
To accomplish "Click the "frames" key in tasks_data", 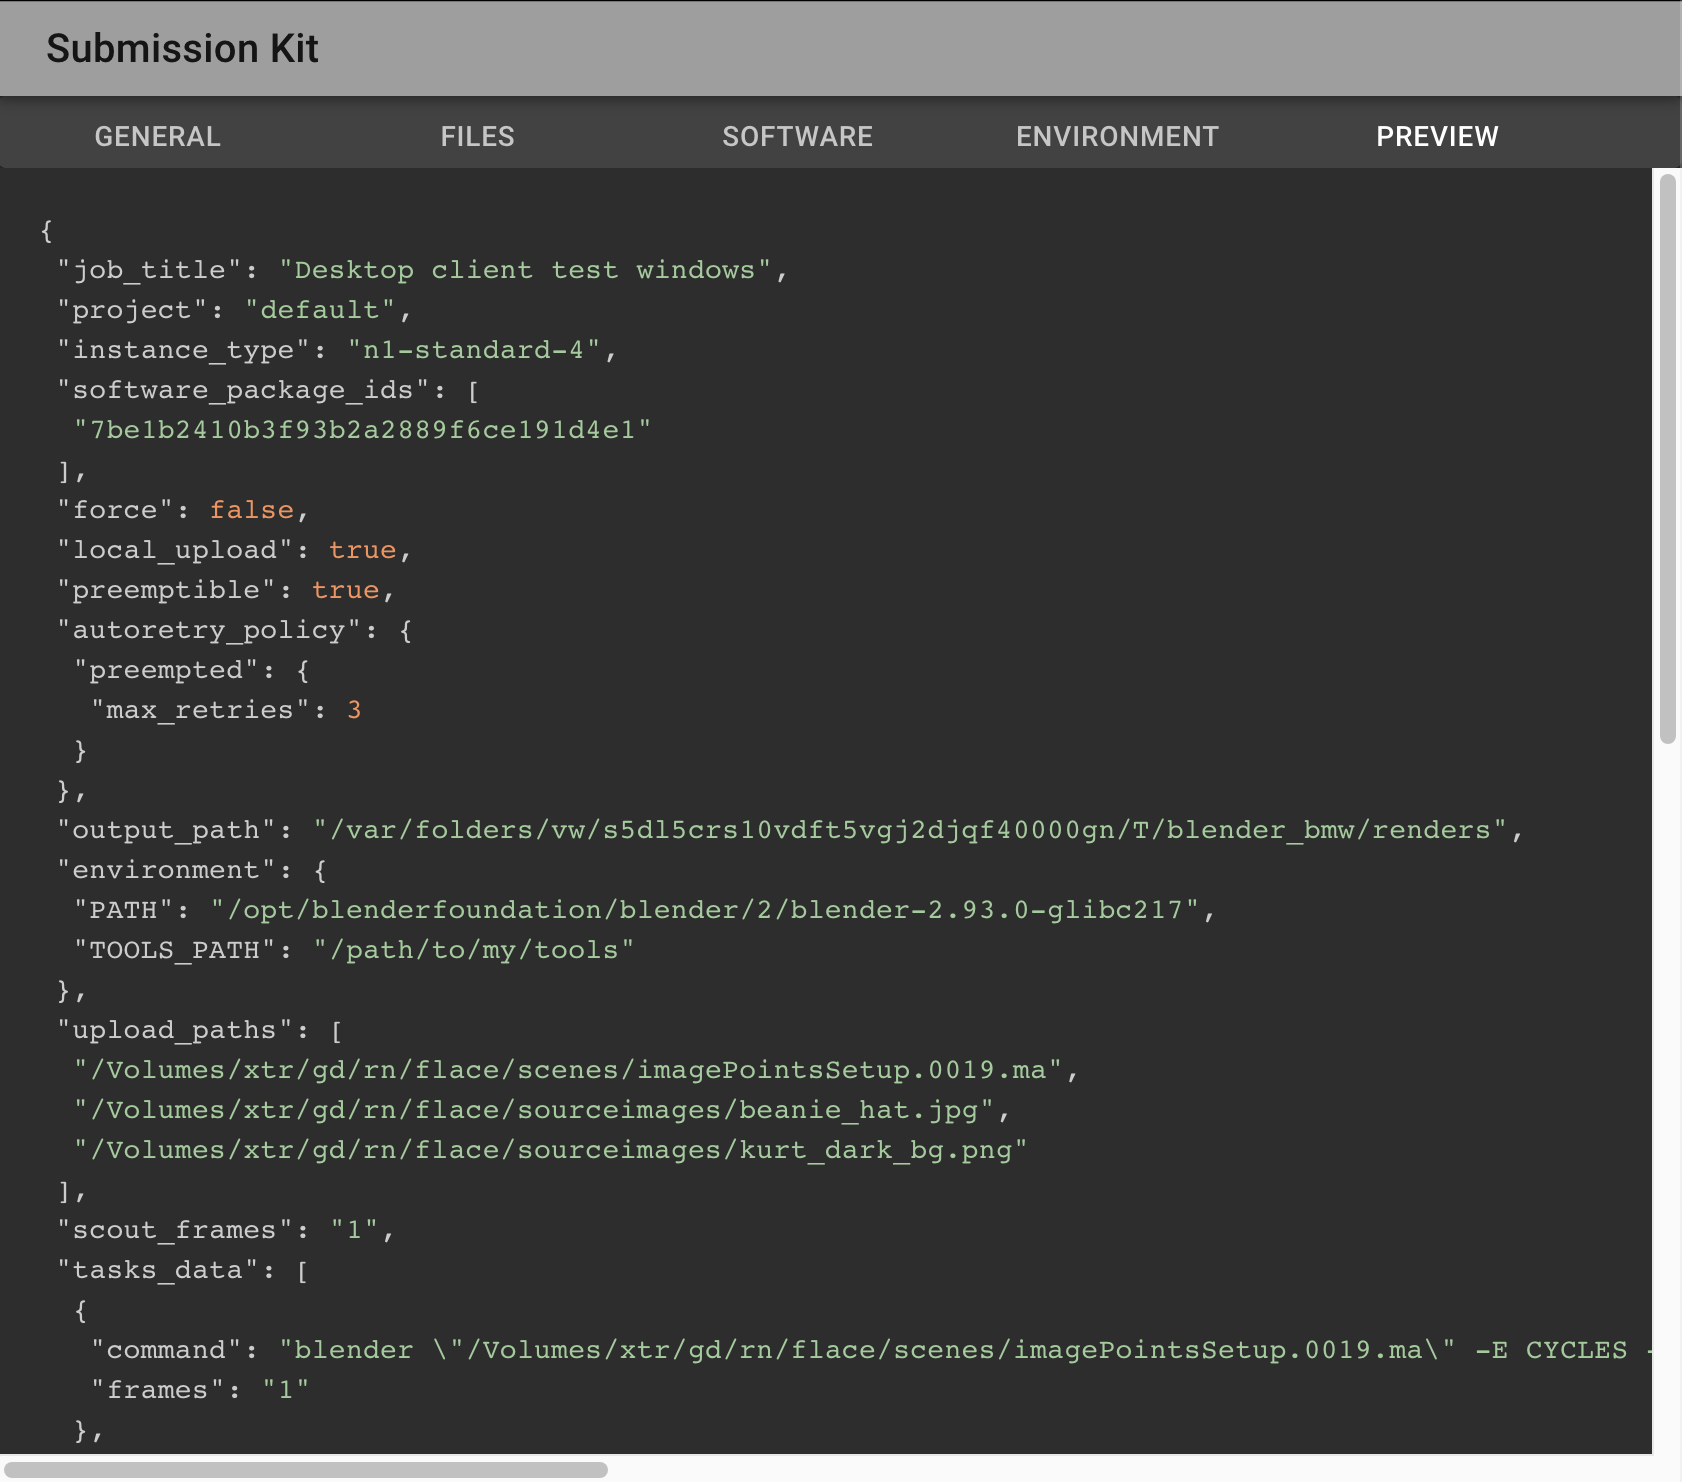I will point(158,1390).
